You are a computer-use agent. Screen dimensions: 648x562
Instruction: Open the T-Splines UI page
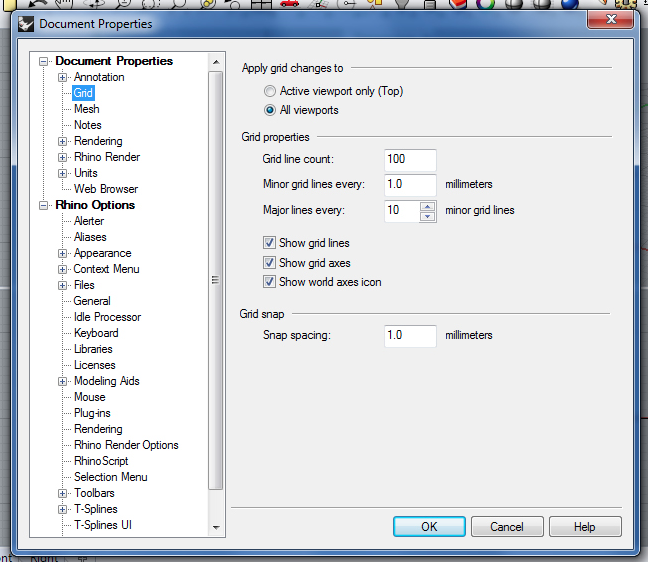(103, 525)
